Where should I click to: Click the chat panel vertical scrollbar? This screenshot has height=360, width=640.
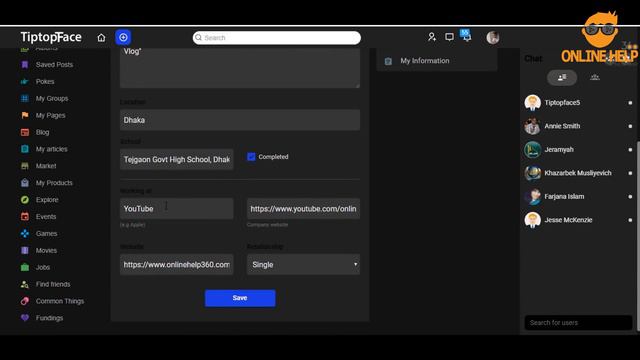point(638,236)
